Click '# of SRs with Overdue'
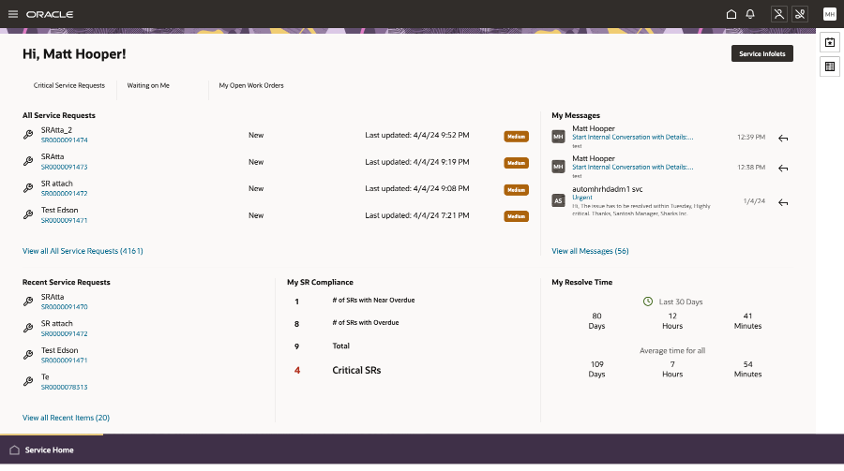 pyautogui.click(x=365, y=322)
